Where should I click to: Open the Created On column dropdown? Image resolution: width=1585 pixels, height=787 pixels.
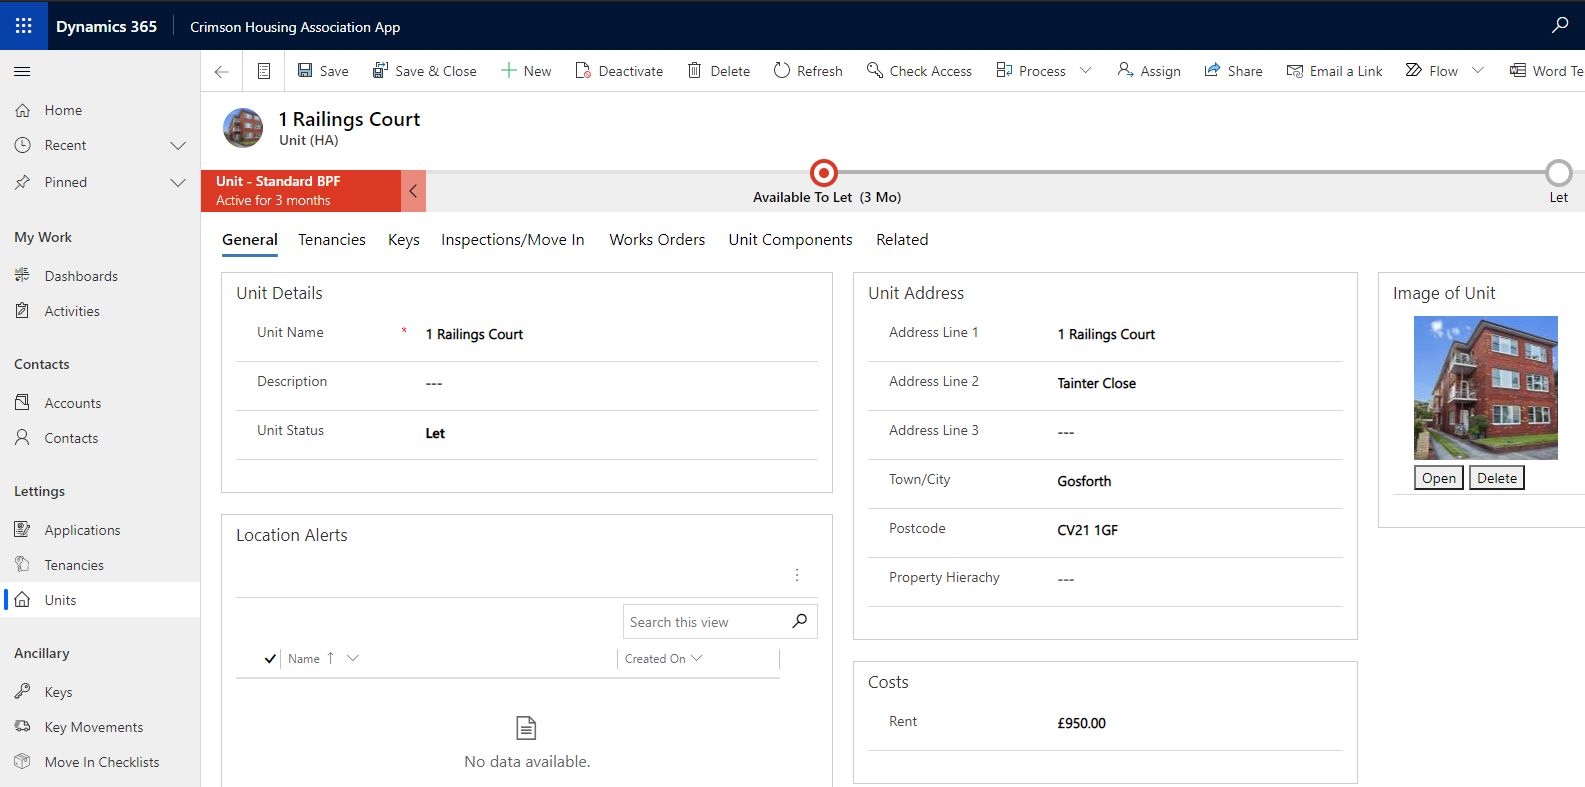pyautogui.click(x=697, y=658)
